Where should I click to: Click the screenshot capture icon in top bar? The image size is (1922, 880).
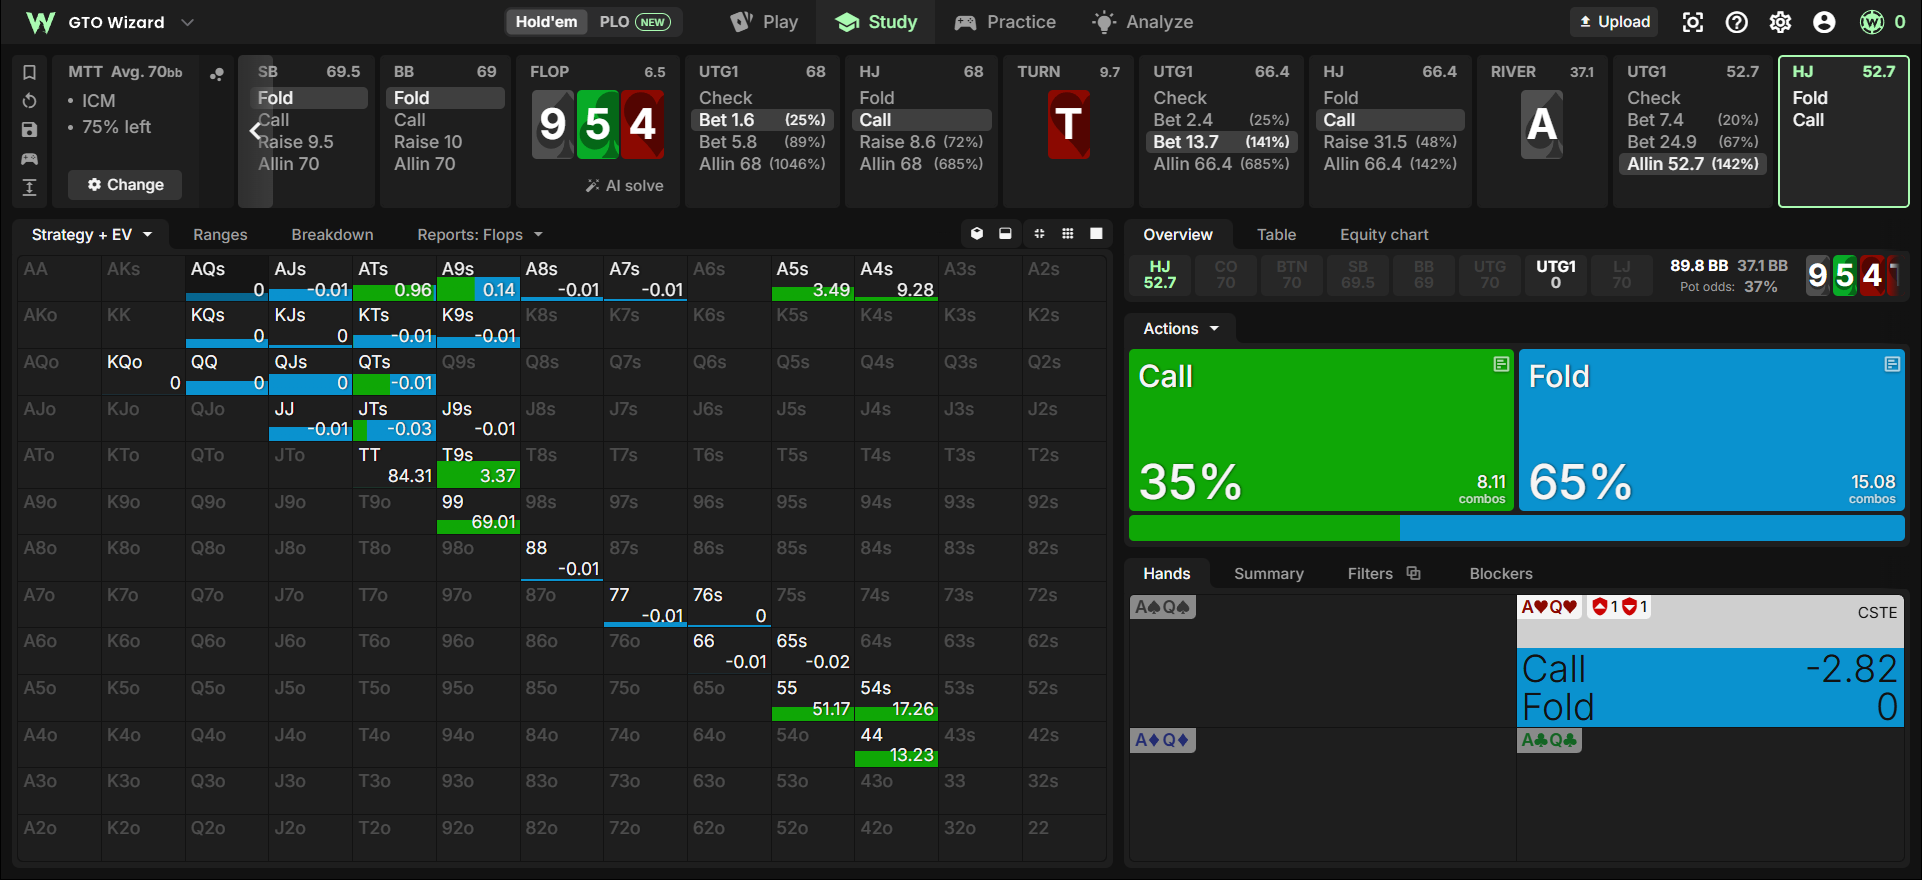(x=1692, y=22)
